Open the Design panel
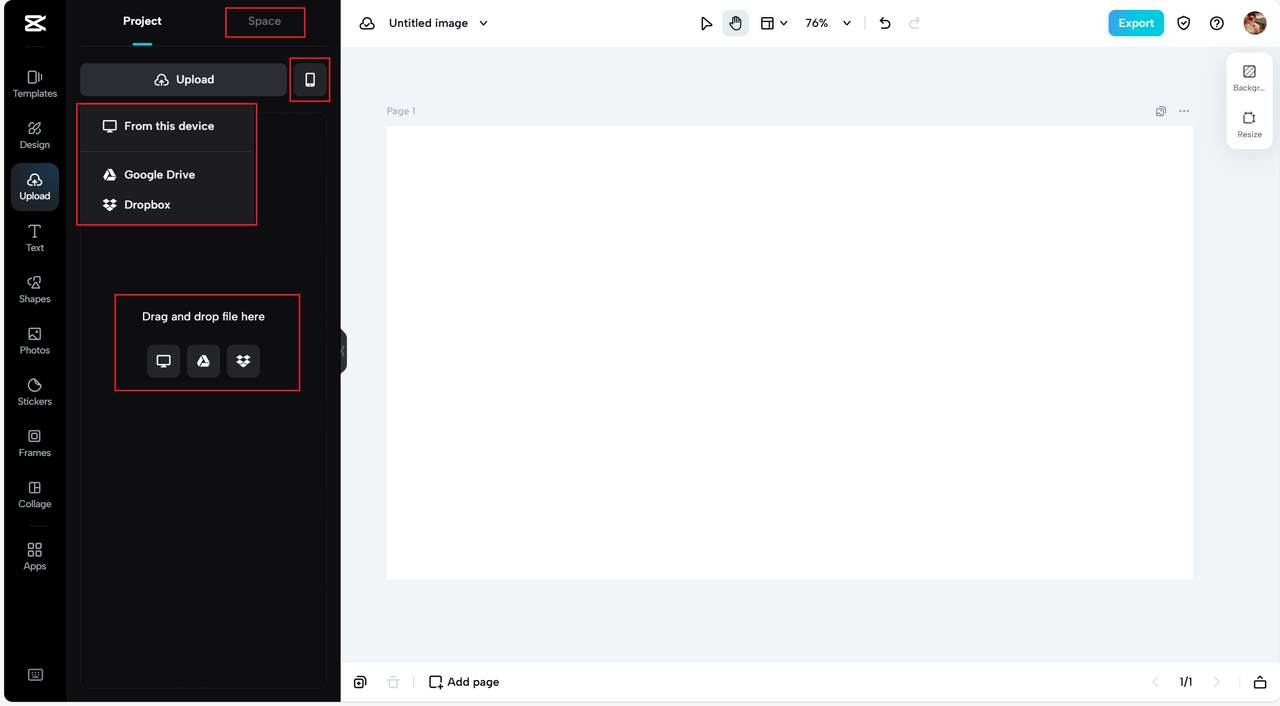Screen dimensions: 1280x706 point(35,135)
